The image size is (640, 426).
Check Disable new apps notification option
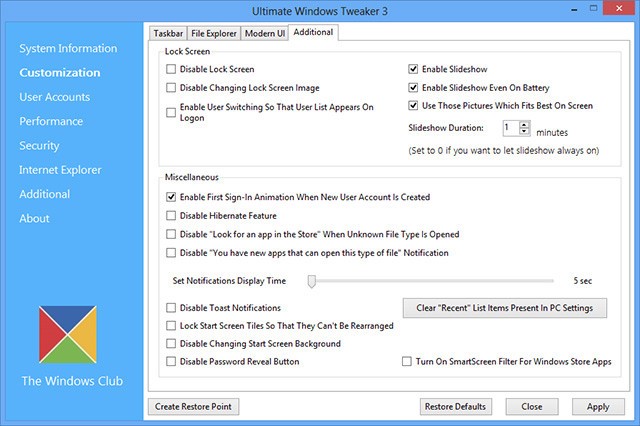pyautogui.click(x=171, y=253)
